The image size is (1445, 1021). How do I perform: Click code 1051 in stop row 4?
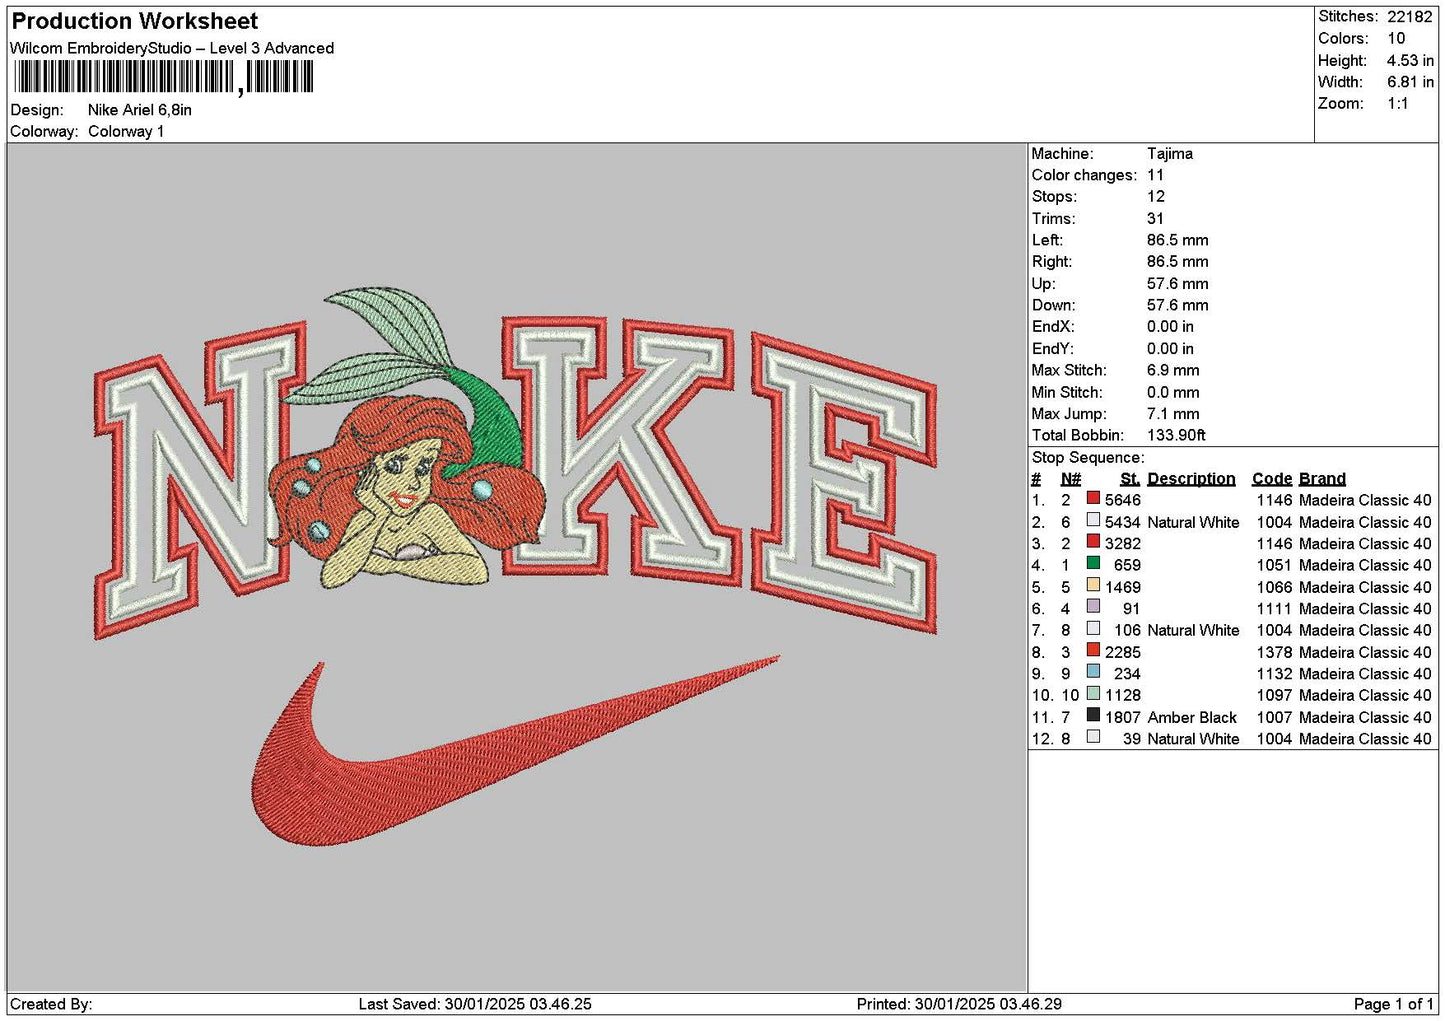coord(1274,565)
